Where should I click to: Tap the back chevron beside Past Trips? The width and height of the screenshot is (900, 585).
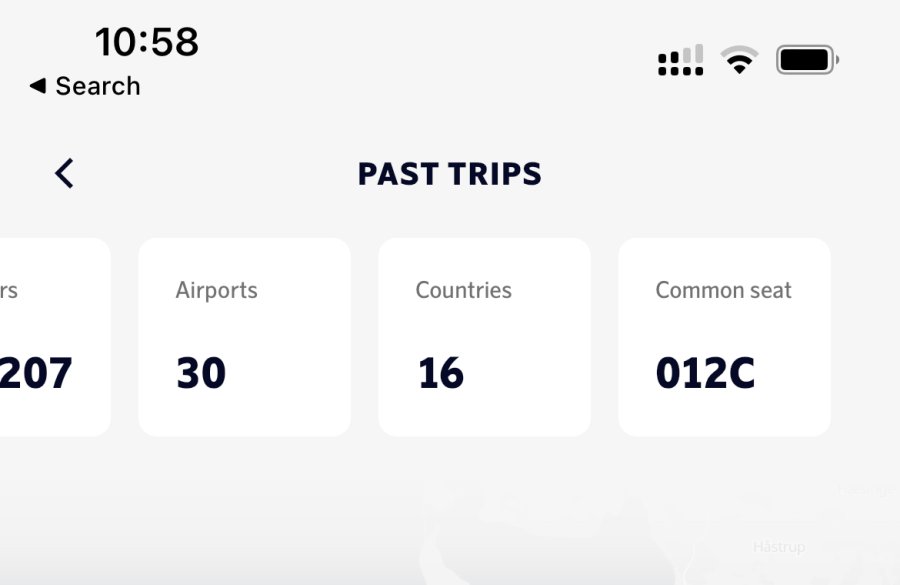tap(64, 174)
